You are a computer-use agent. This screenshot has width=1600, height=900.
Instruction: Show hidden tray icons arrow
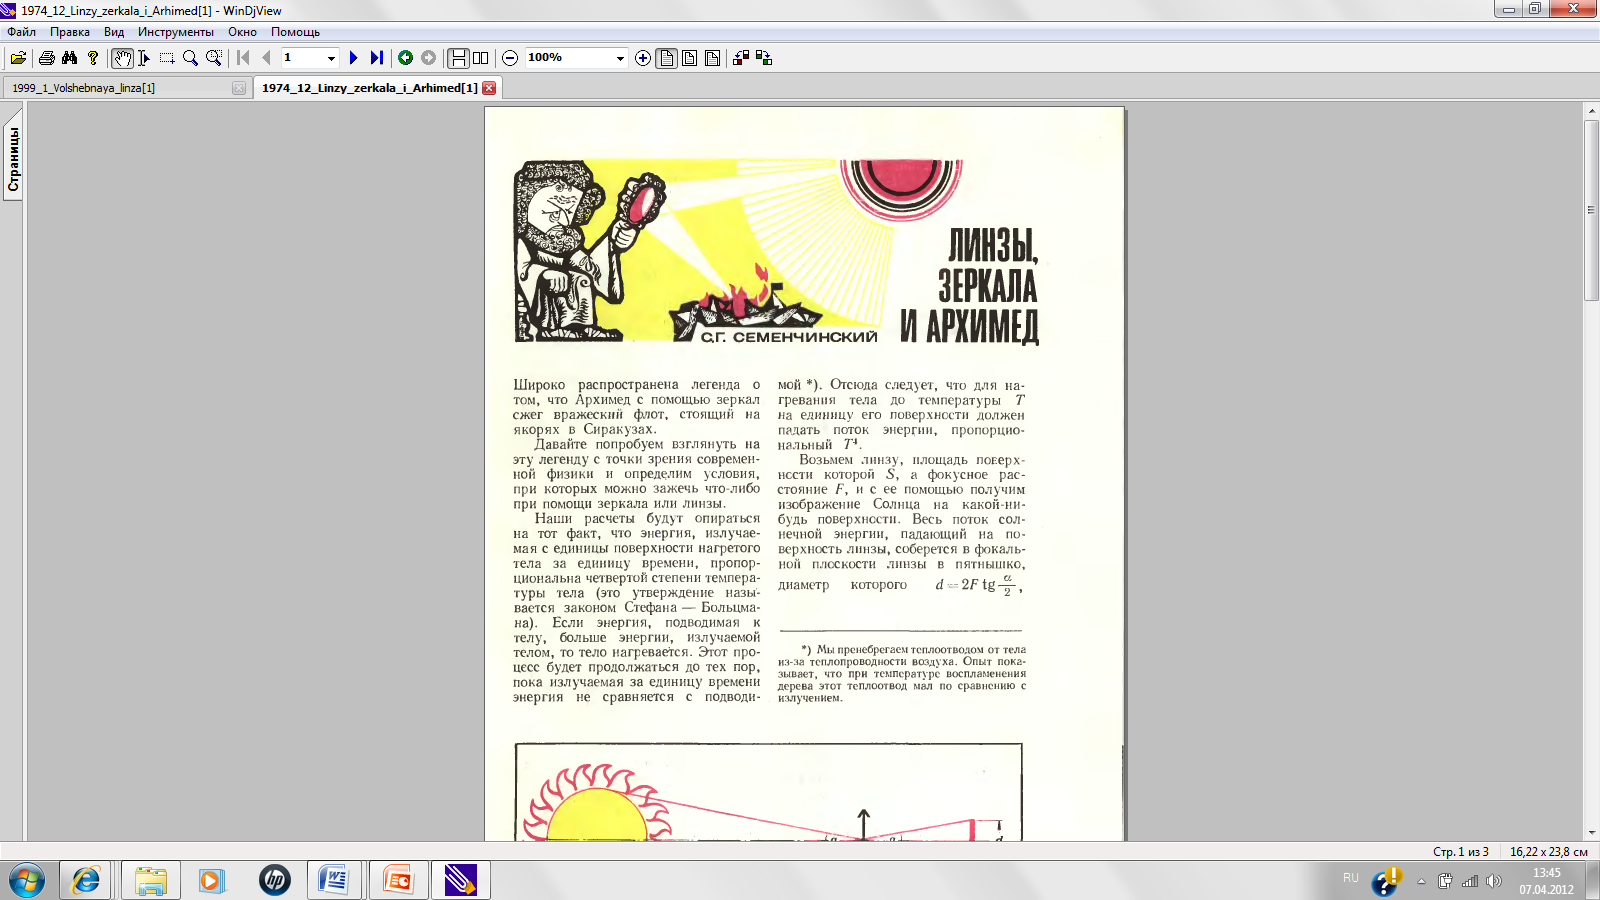click(x=1421, y=881)
